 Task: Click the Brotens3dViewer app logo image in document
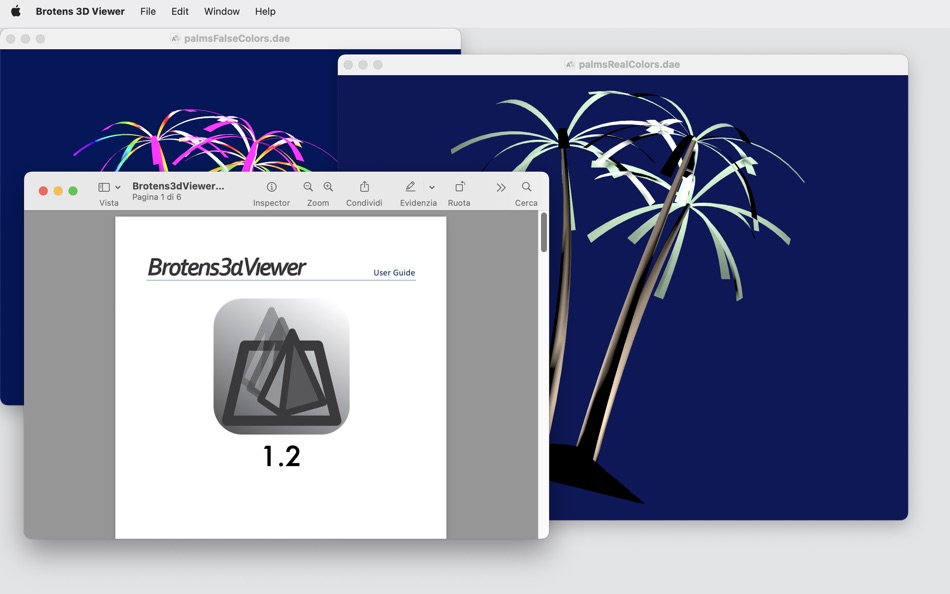click(x=281, y=366)
